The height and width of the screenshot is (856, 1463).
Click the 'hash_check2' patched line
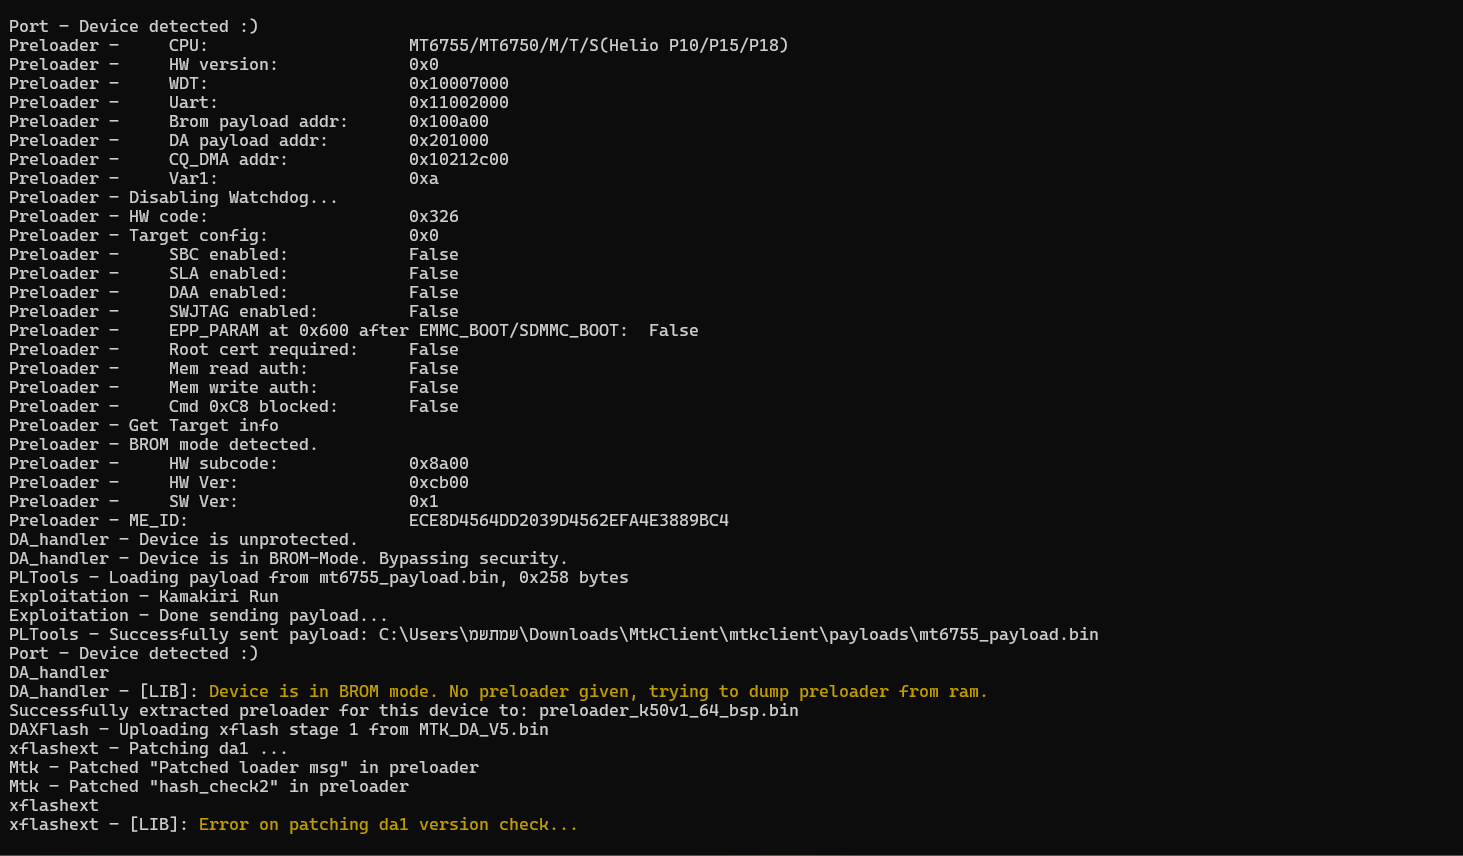point(208,786)
